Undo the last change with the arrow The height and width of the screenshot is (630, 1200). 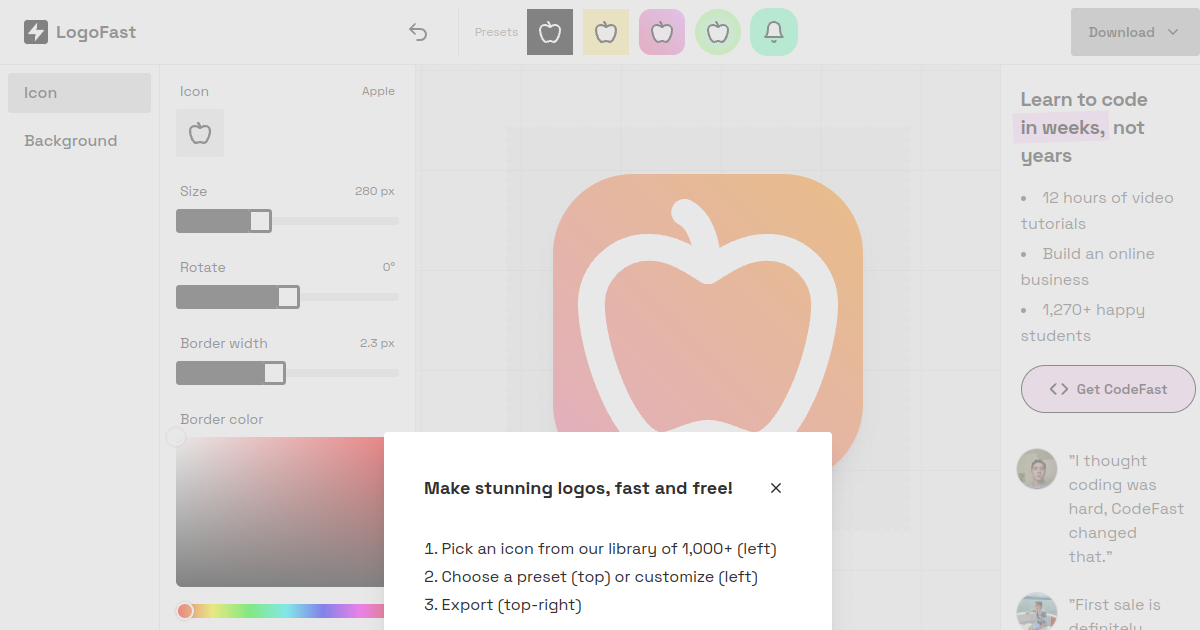418,32
